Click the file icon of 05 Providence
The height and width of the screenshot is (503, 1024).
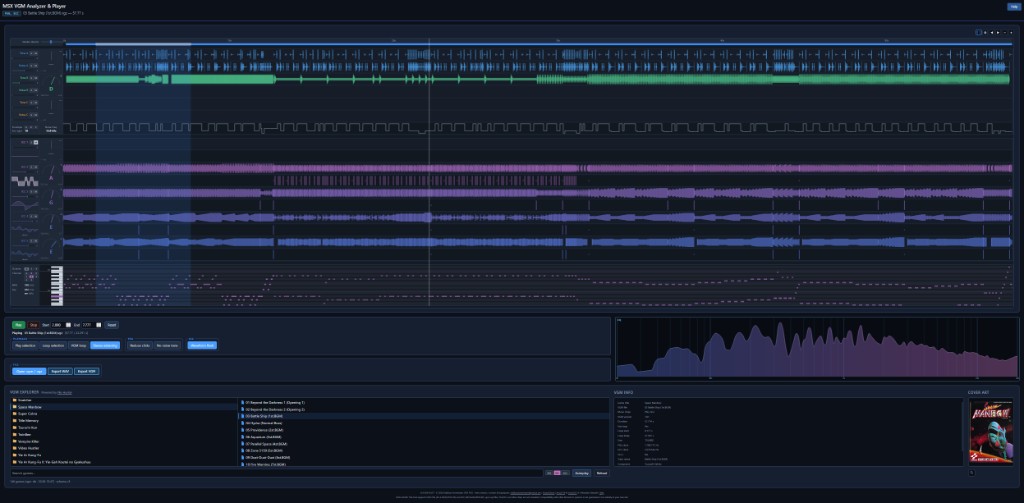click(x=242, y=430)
